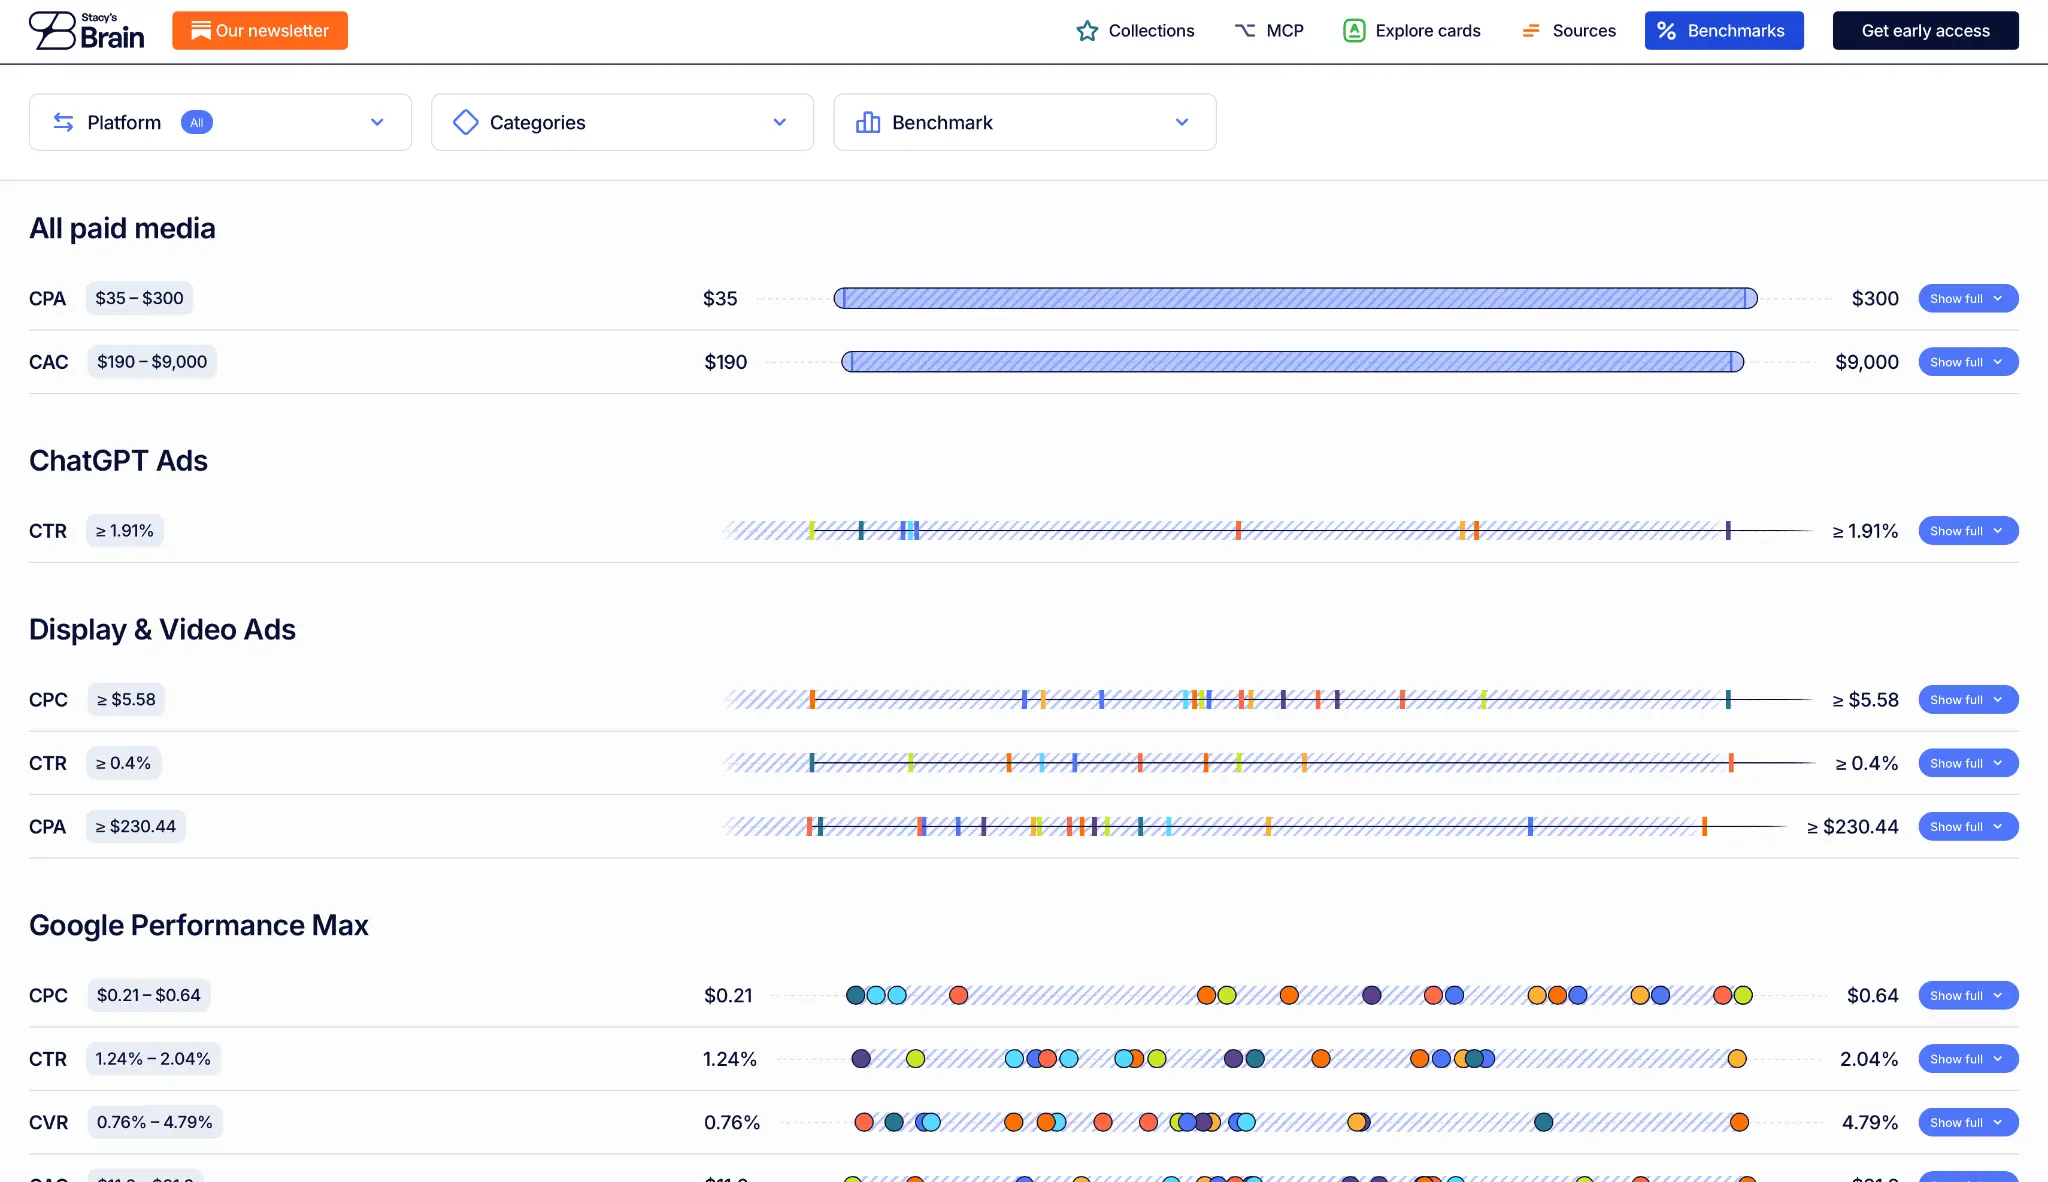Click the newsletter flag icon
The image size is (2048, 1182).
tap(201, 31)
